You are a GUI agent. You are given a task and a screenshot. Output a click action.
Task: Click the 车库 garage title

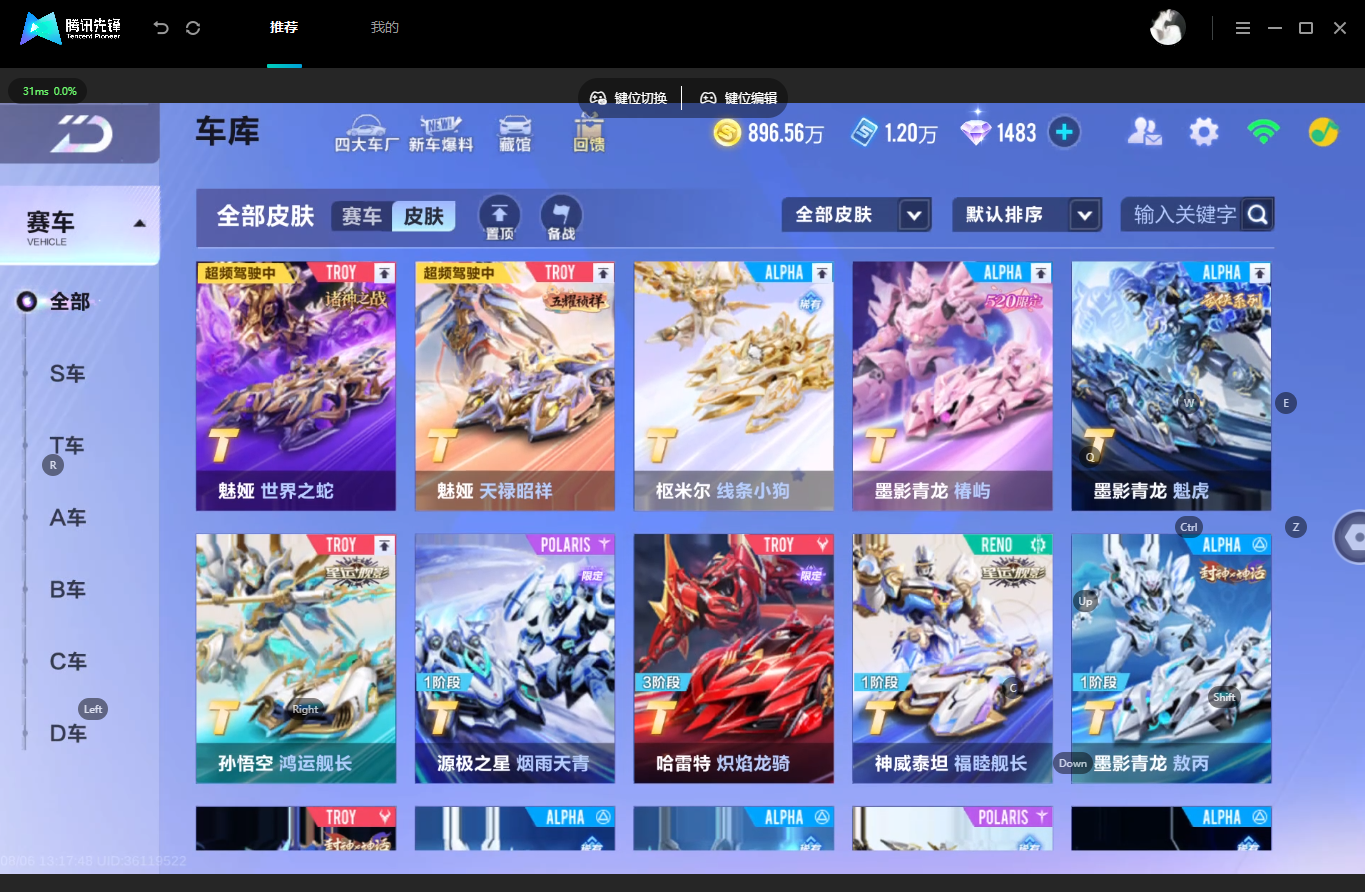[x=228, y=132]
